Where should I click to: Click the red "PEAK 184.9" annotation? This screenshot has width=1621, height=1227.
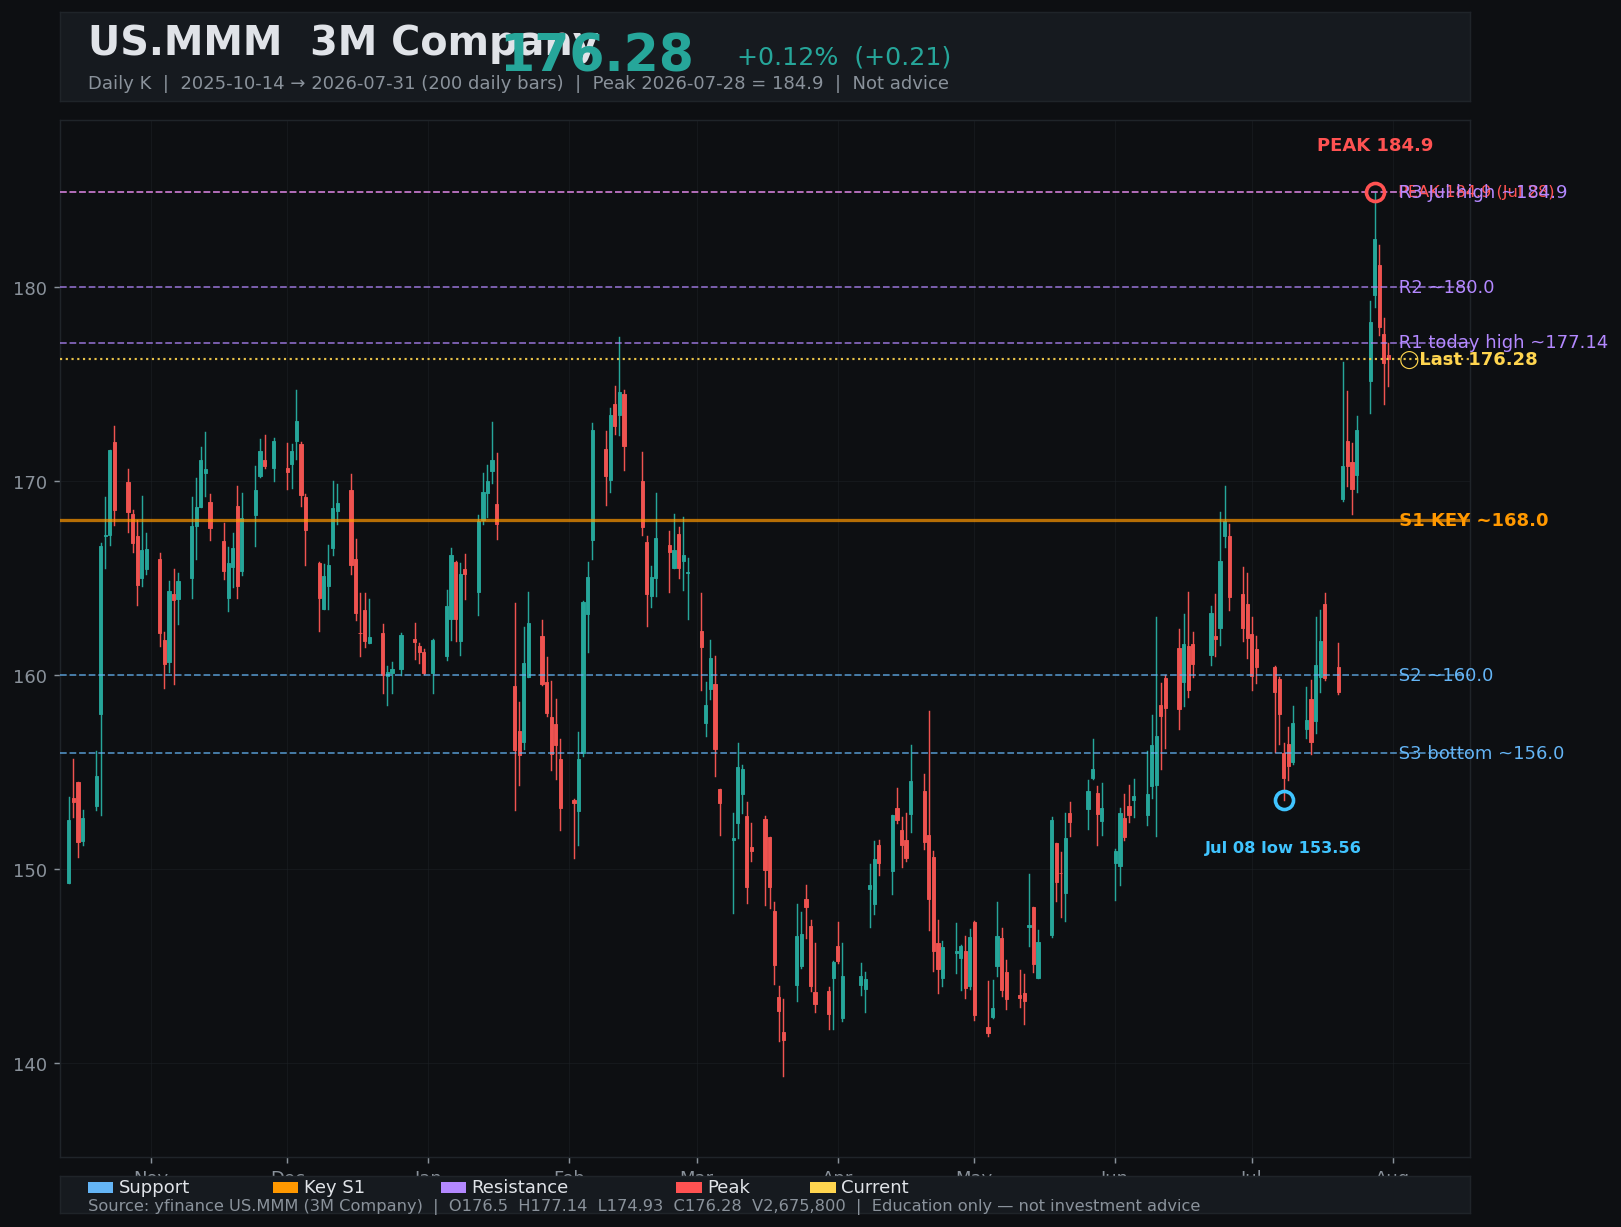tap(1375, 145)
